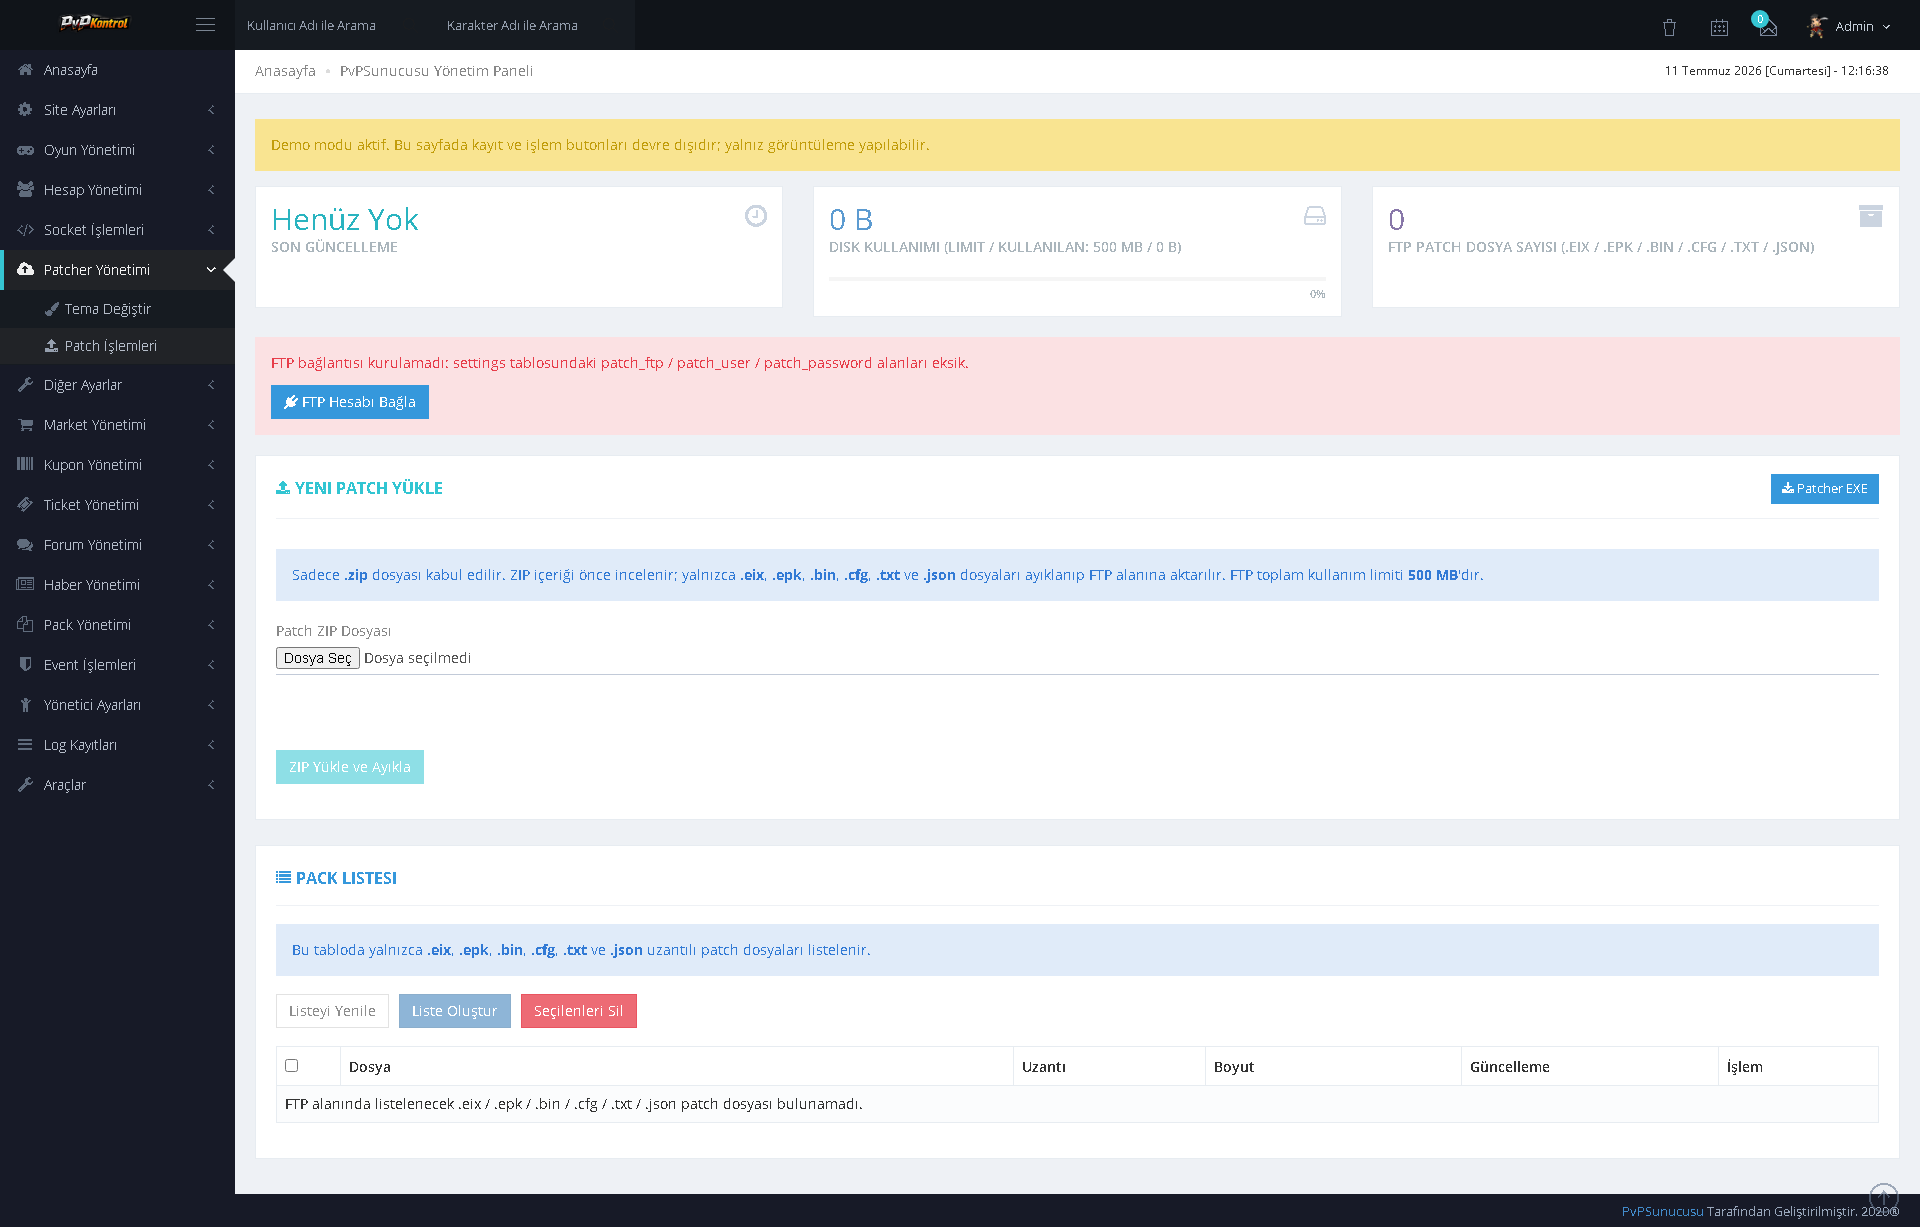Click the Log Kayıtları list icon
Image resolution: width=1920 pixels, height=1227 pixels.
point(26,745)
